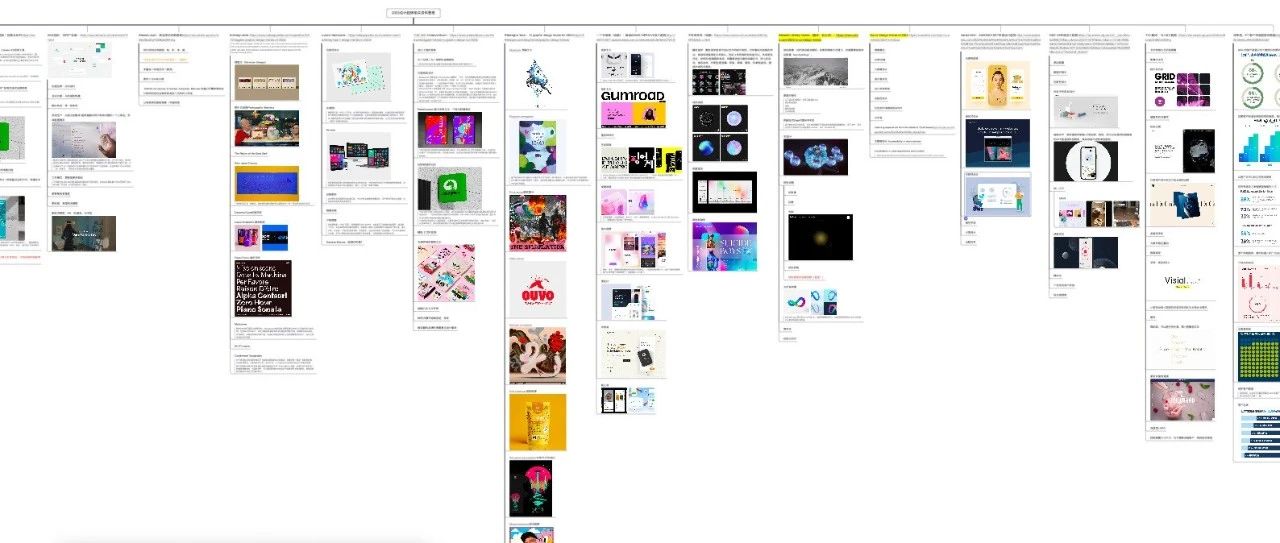Open the blue rectangle on yellow thumbnail
Screen dimensions: 1280x543
266,183
